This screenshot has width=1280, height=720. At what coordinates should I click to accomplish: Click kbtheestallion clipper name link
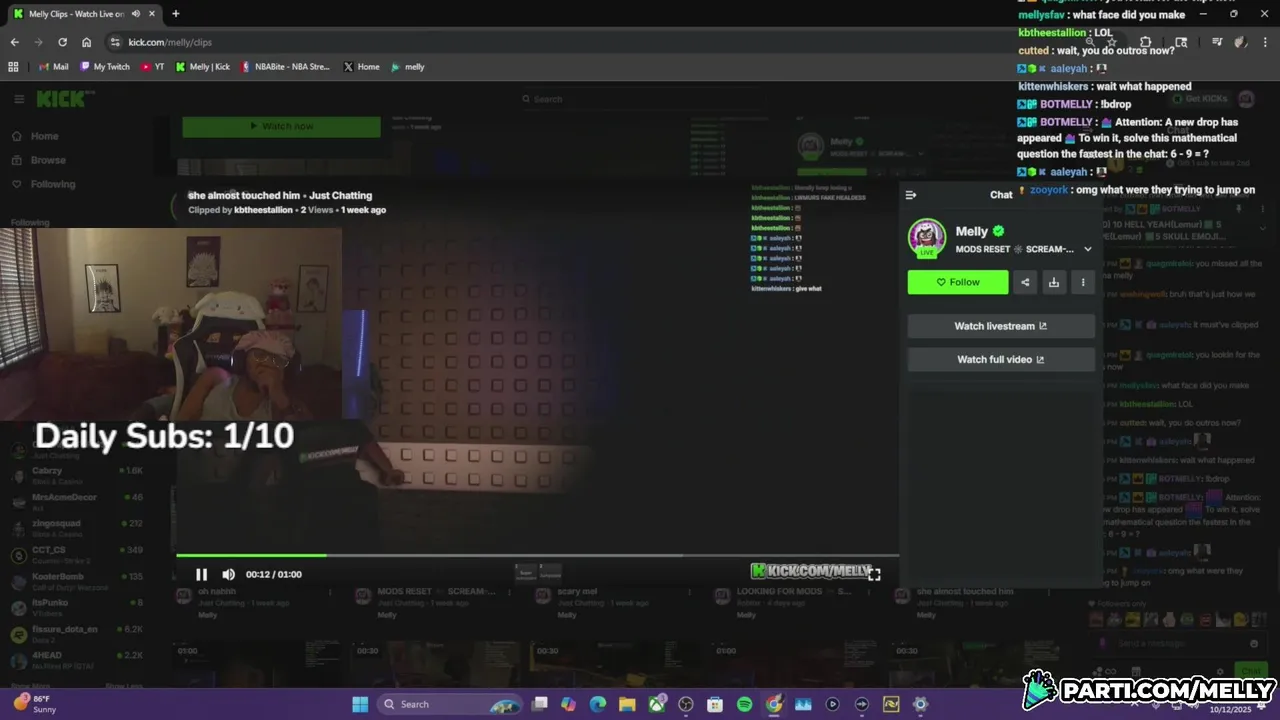point(263,210)
